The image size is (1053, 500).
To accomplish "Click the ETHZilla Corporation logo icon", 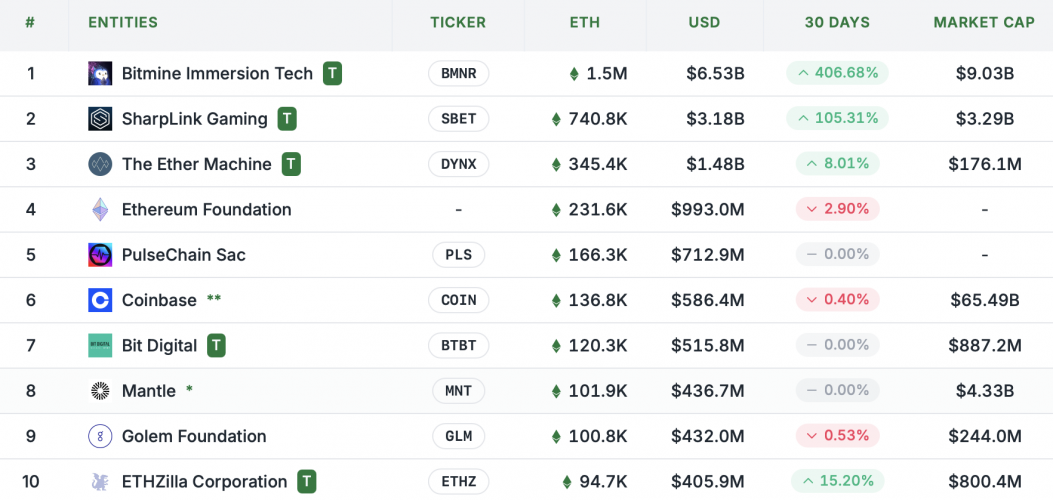I will (100, 482).
